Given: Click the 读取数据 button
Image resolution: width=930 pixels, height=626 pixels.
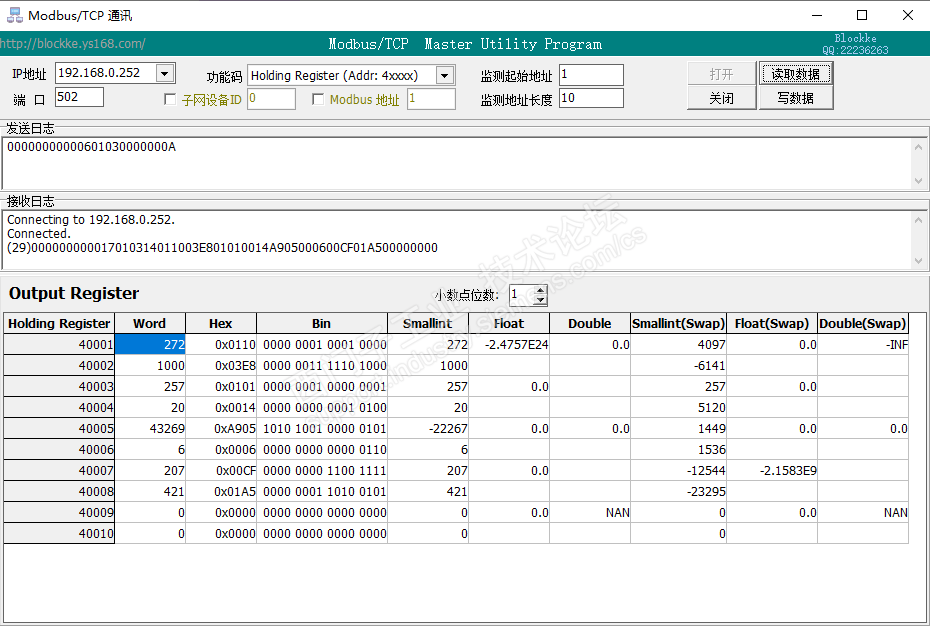Looking at the screenshot, I should coord(795,74).
